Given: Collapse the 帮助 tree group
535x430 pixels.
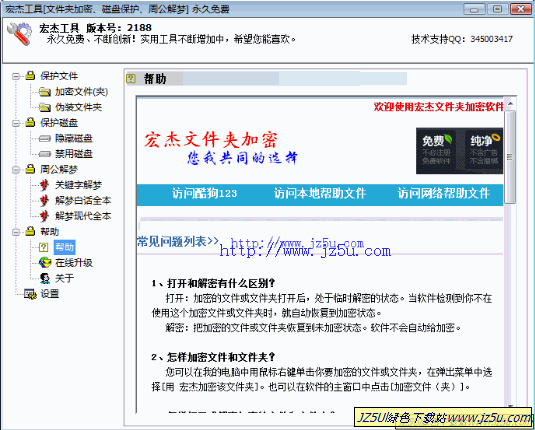Looking at the screenshot, I should click(16, 232).
